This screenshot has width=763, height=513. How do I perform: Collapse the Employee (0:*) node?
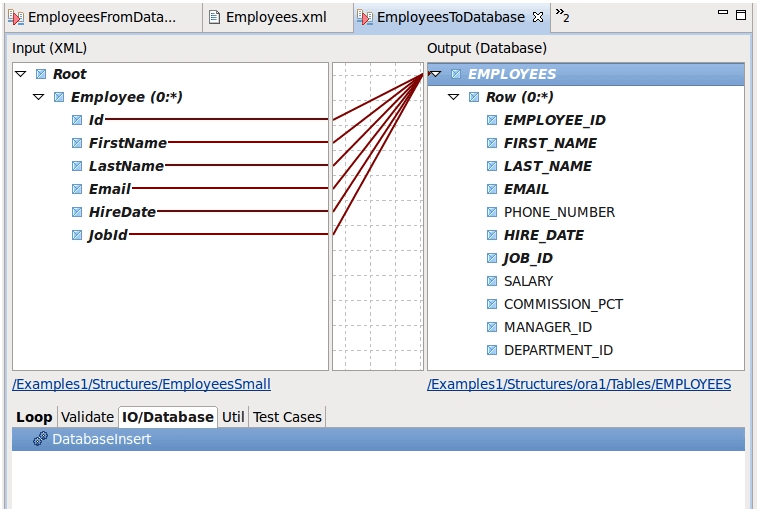39,97
